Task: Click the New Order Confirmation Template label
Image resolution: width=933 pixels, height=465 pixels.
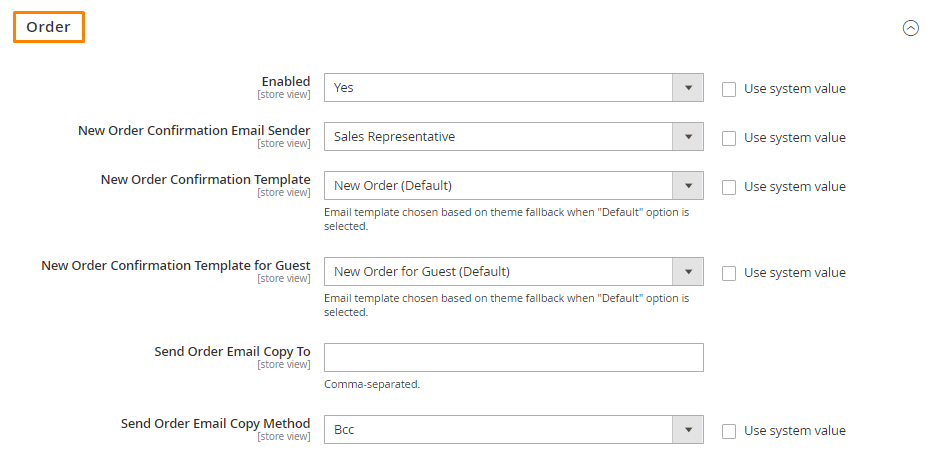Action: point(205,179)
